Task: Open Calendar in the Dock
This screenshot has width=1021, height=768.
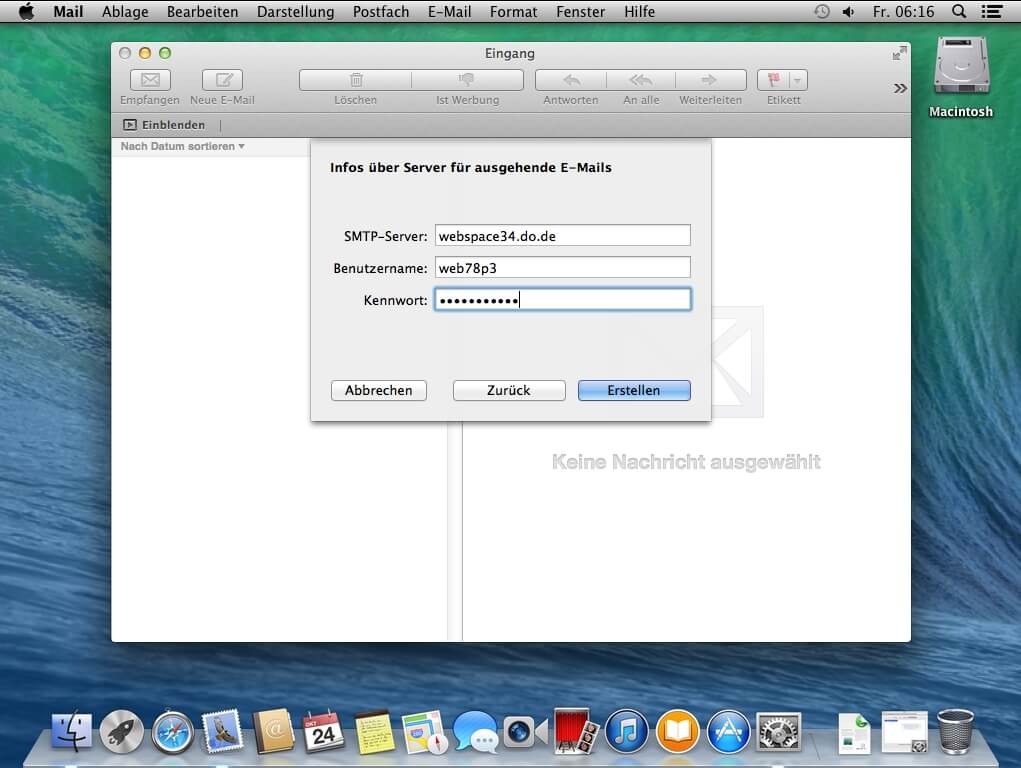Action: pos(324,732)
